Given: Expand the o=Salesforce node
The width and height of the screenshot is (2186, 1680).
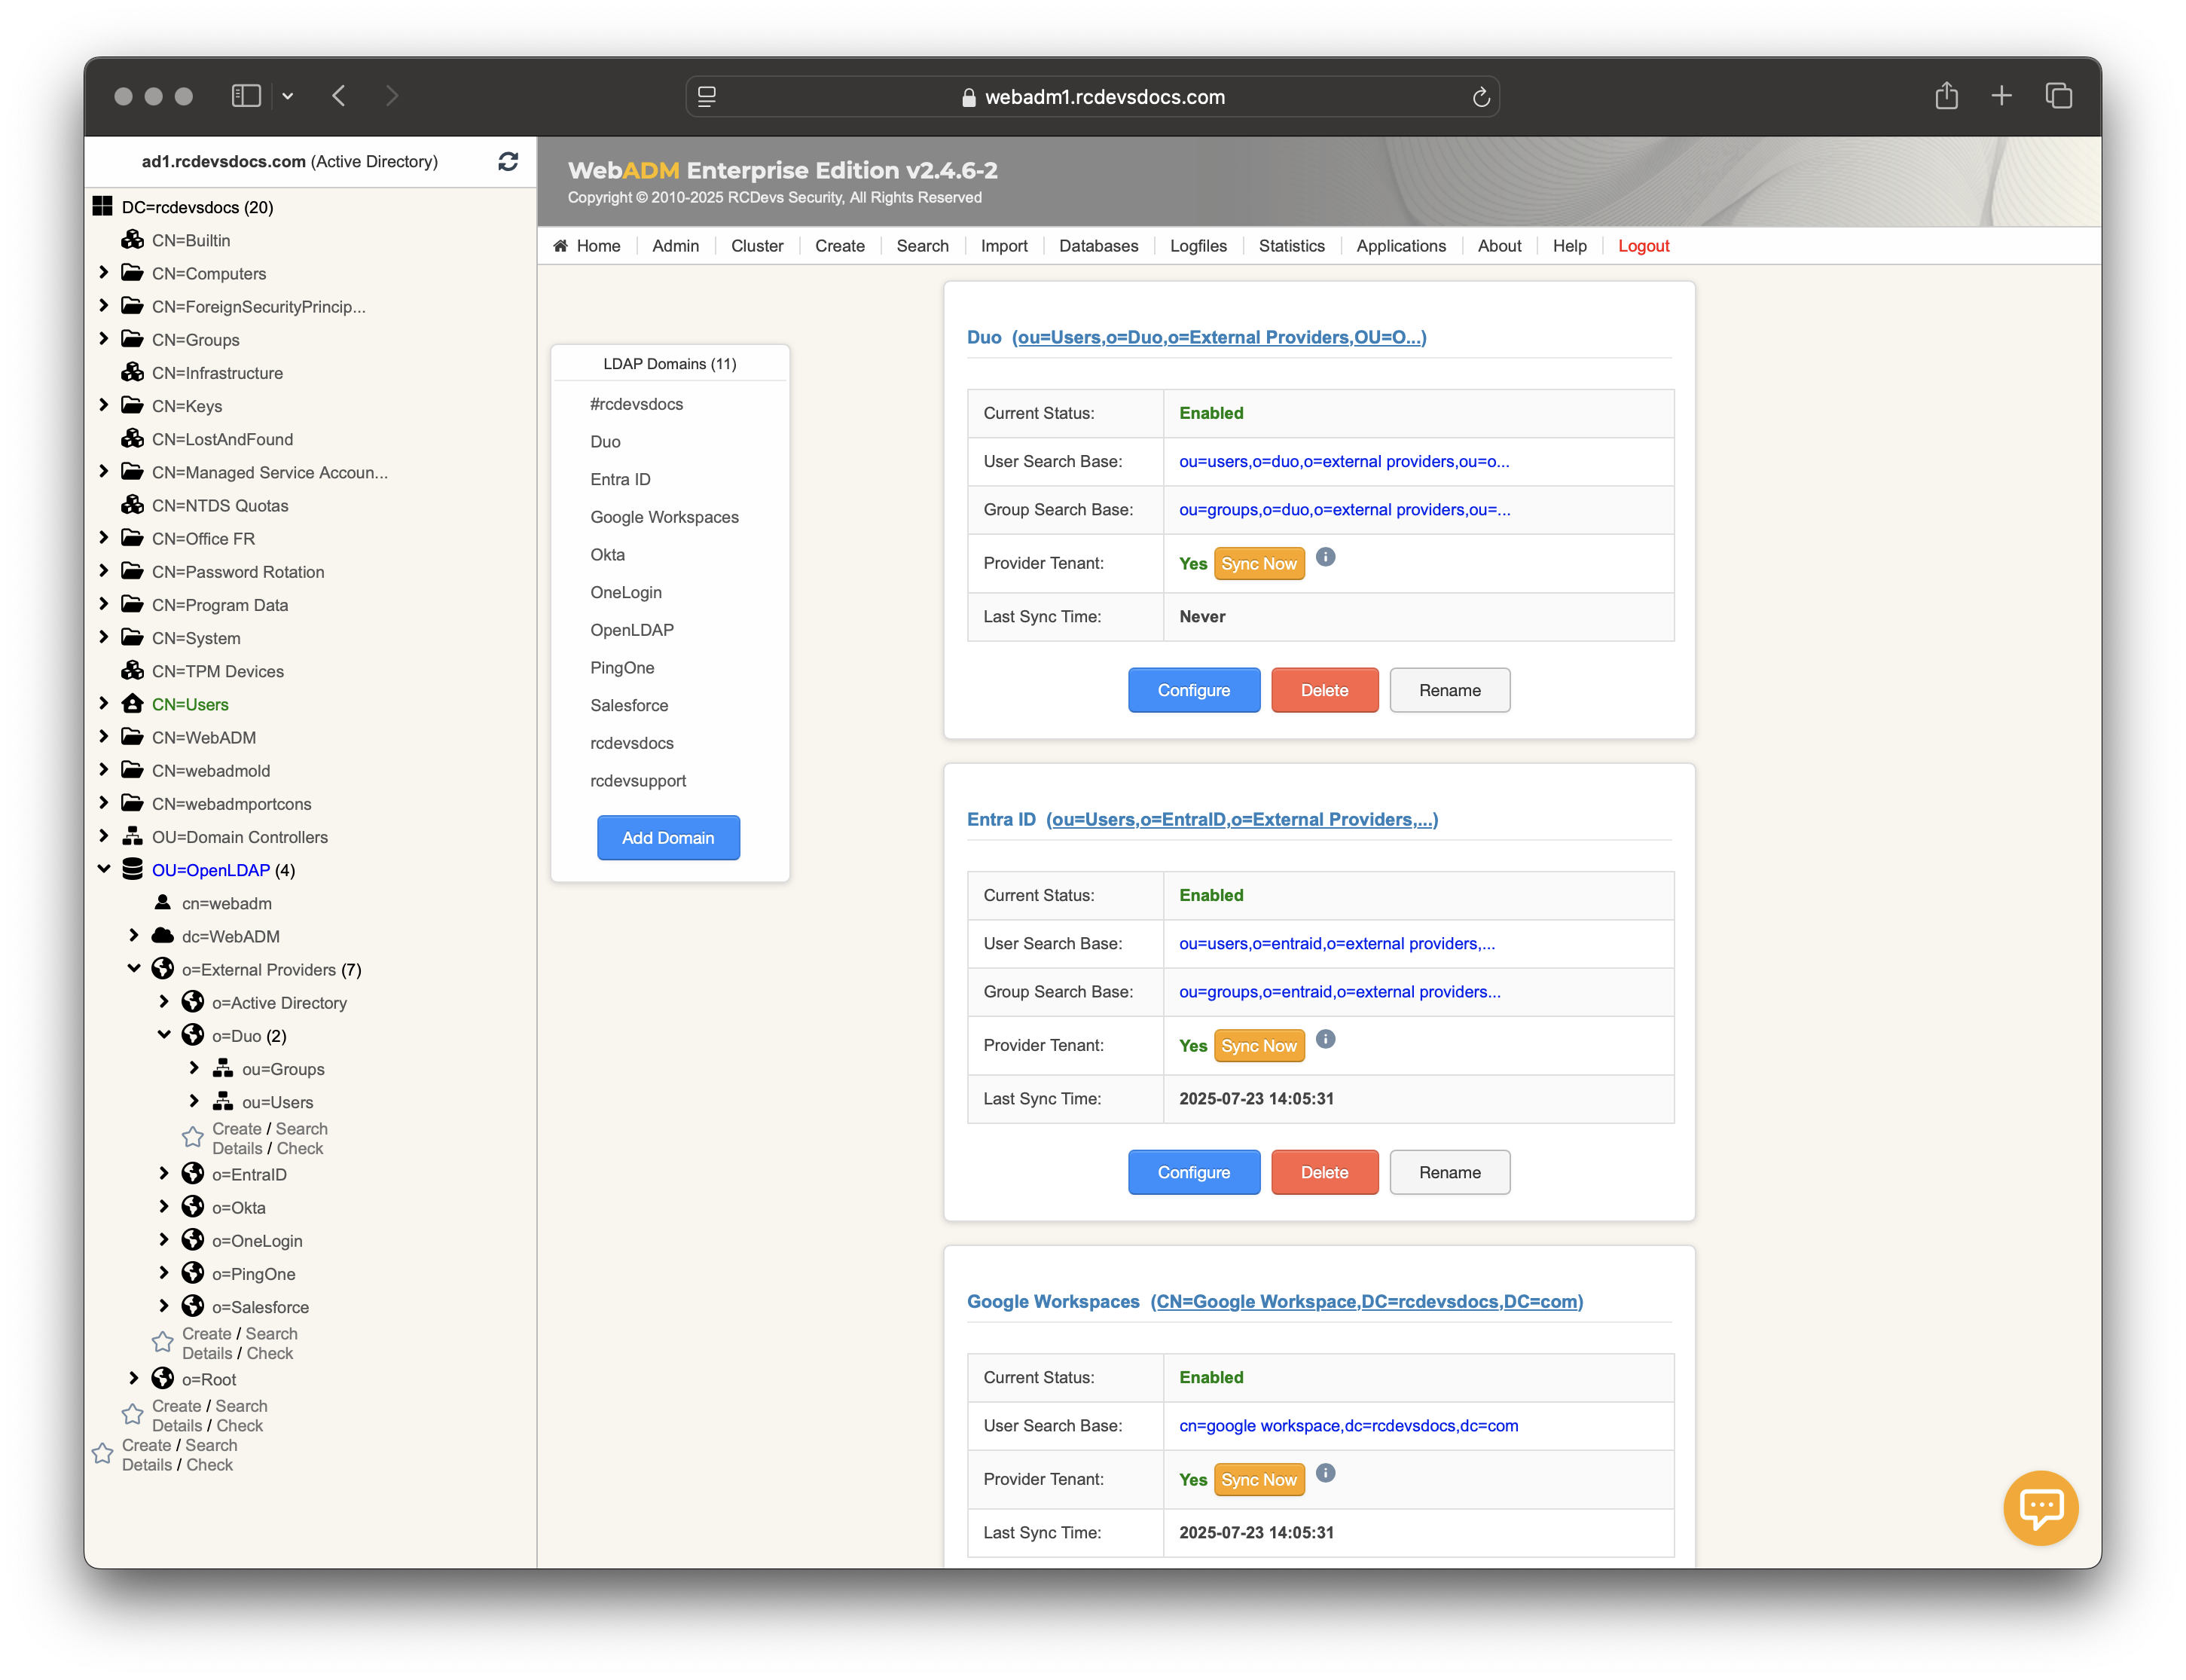Looking at the screenshot, I should [x=164, y=1305].
